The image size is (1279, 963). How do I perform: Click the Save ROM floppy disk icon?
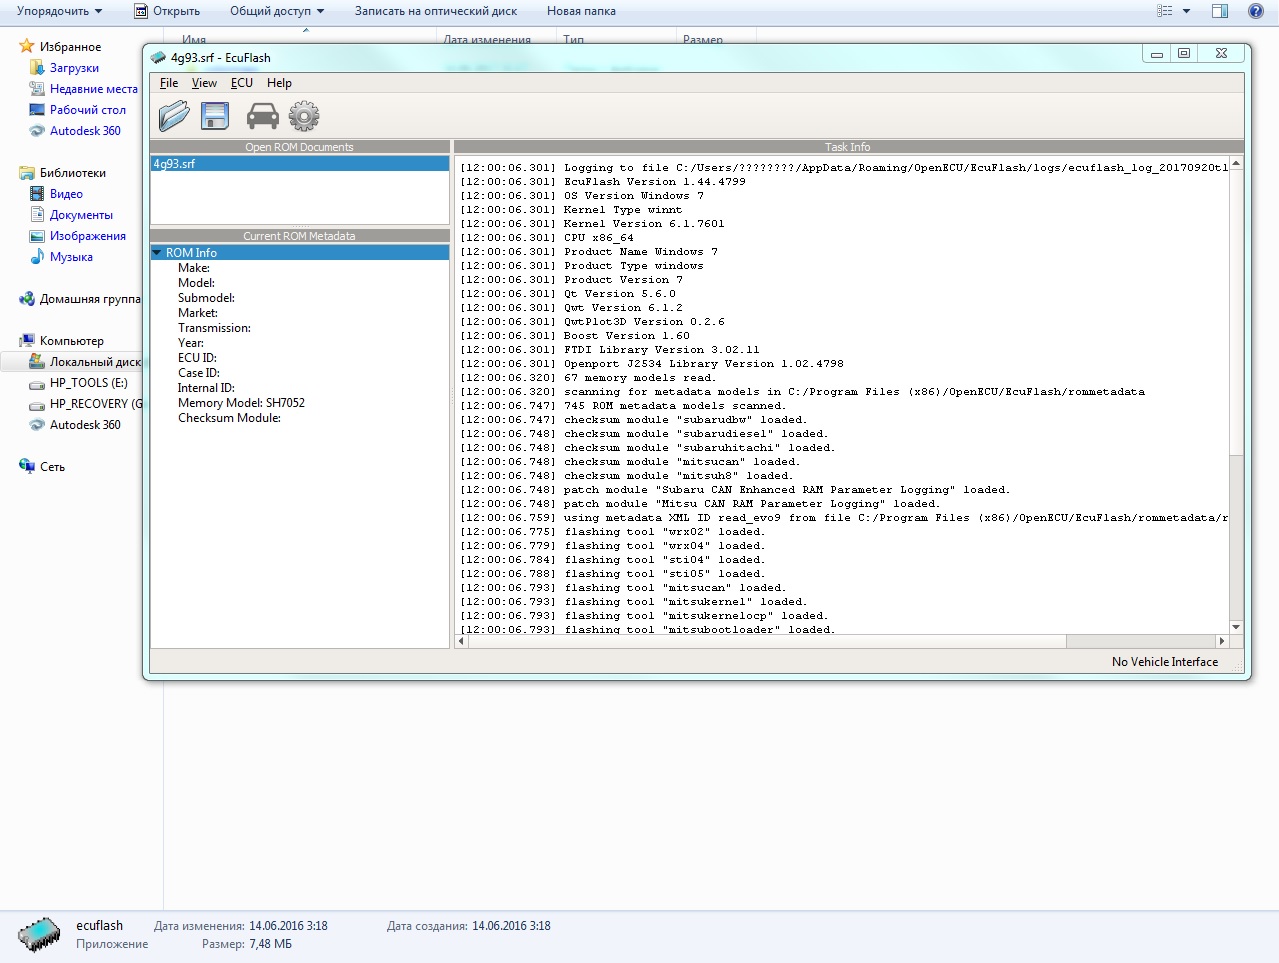(x=215, y=116)
